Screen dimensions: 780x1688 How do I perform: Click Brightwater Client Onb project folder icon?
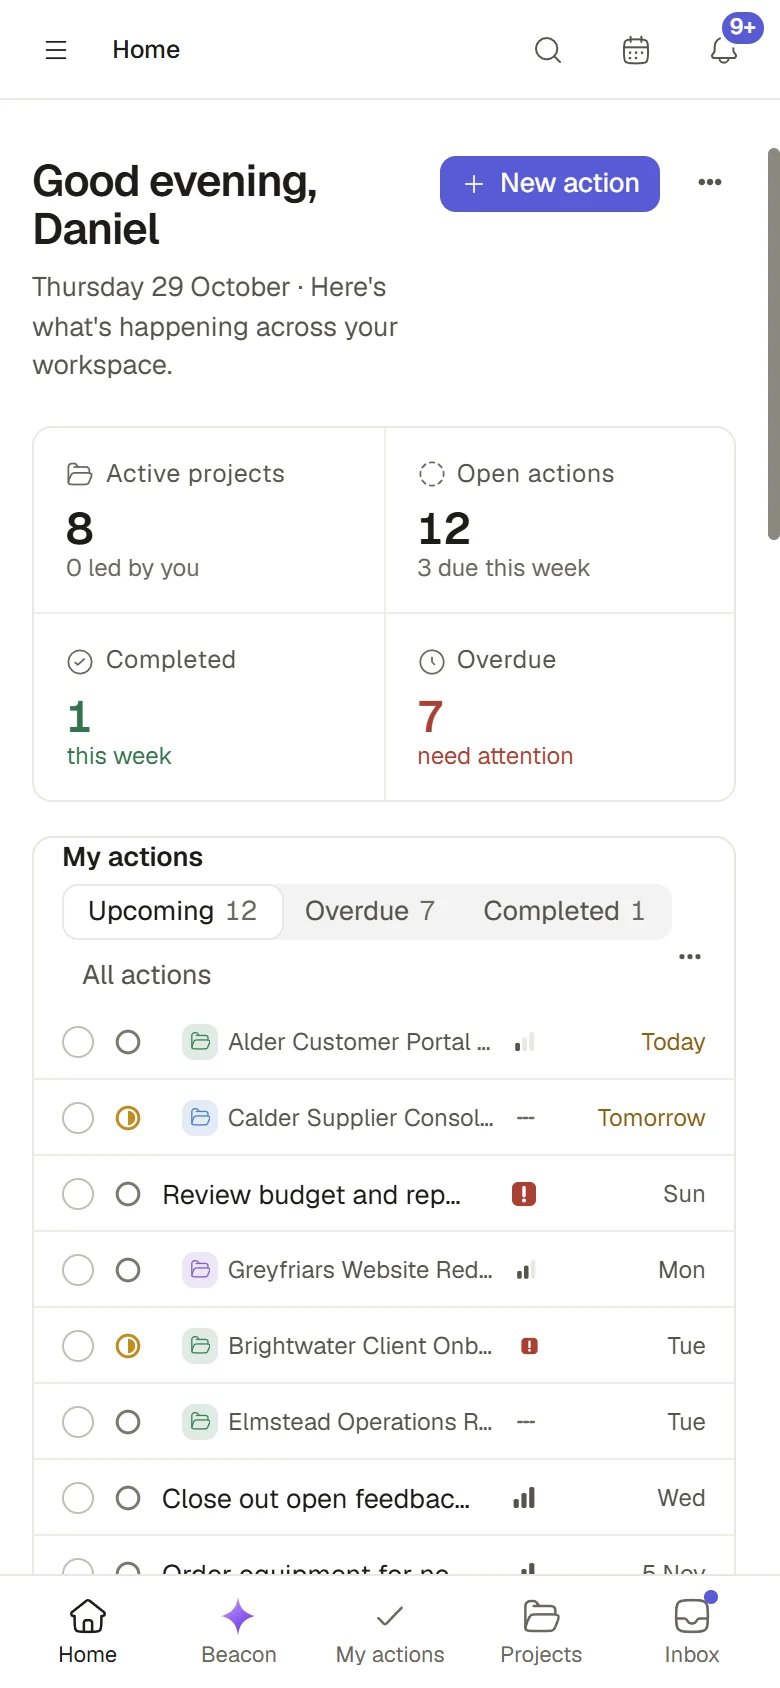click(200, 1346)
